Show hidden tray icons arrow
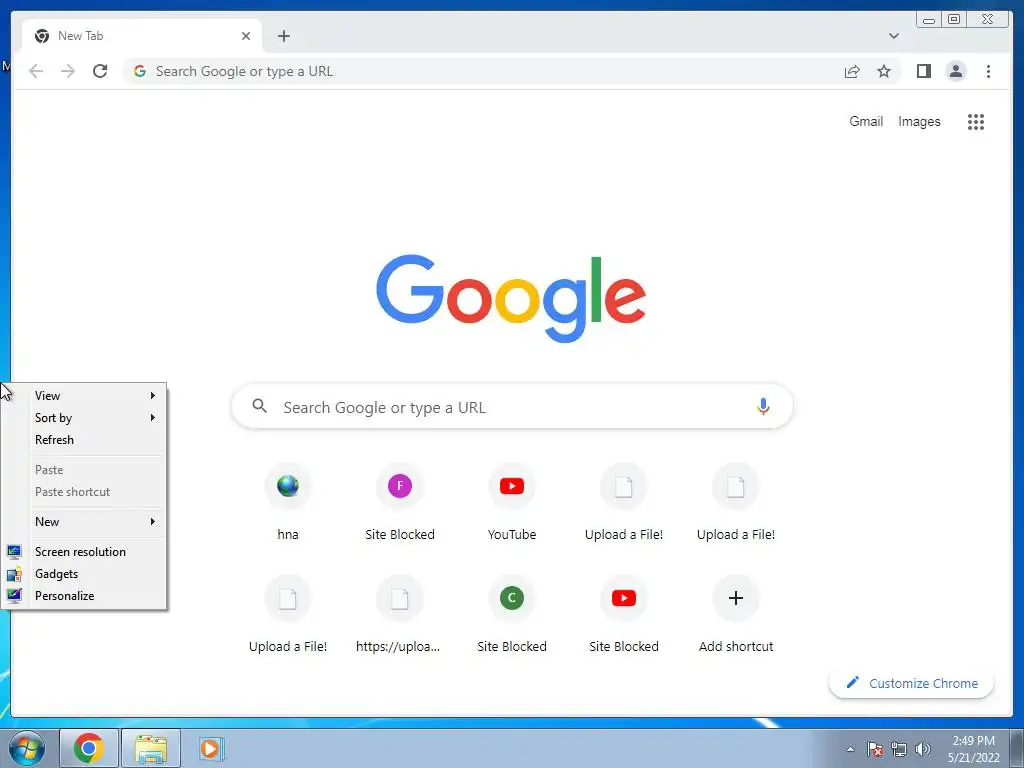This screenshot has width=1024, height=768. 850,749
